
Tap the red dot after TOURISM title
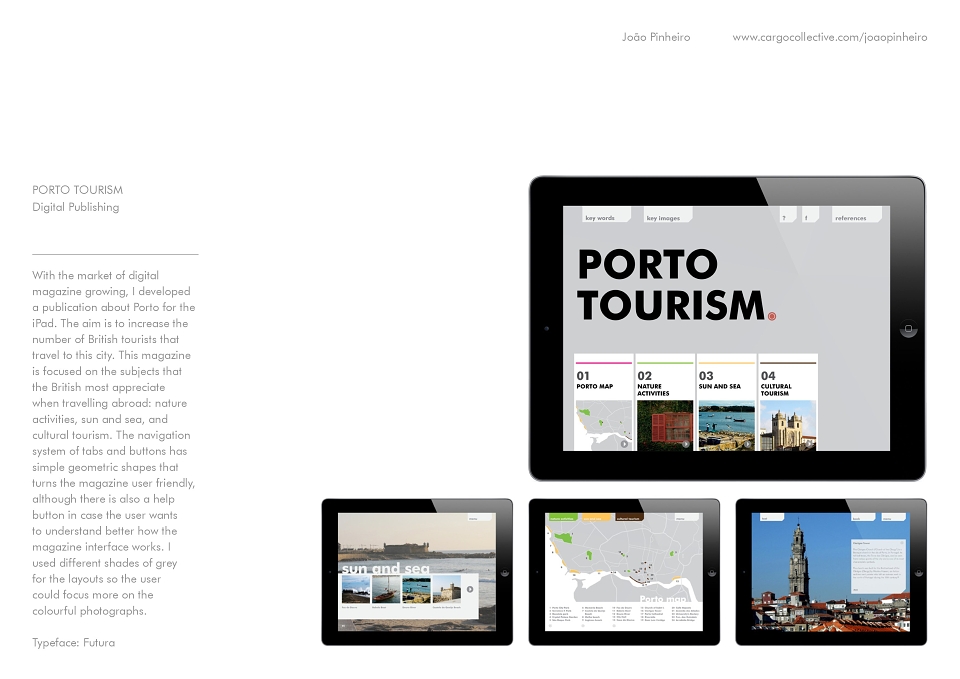click(772, 316)
